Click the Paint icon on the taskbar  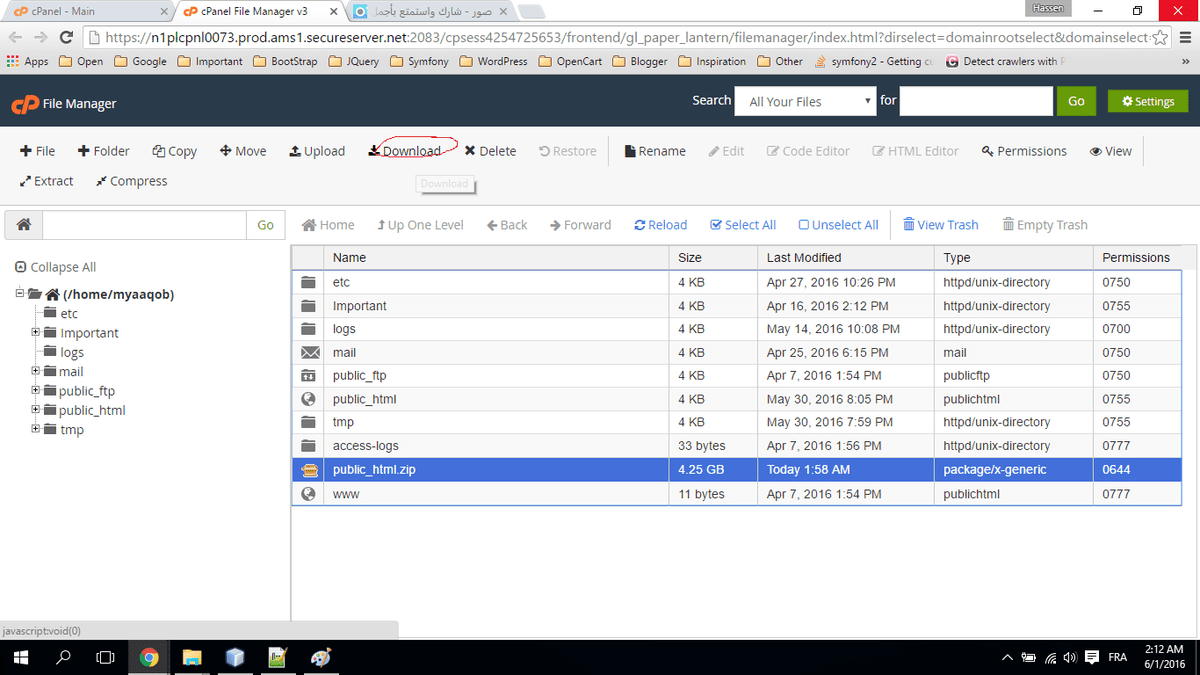(320, 657)
